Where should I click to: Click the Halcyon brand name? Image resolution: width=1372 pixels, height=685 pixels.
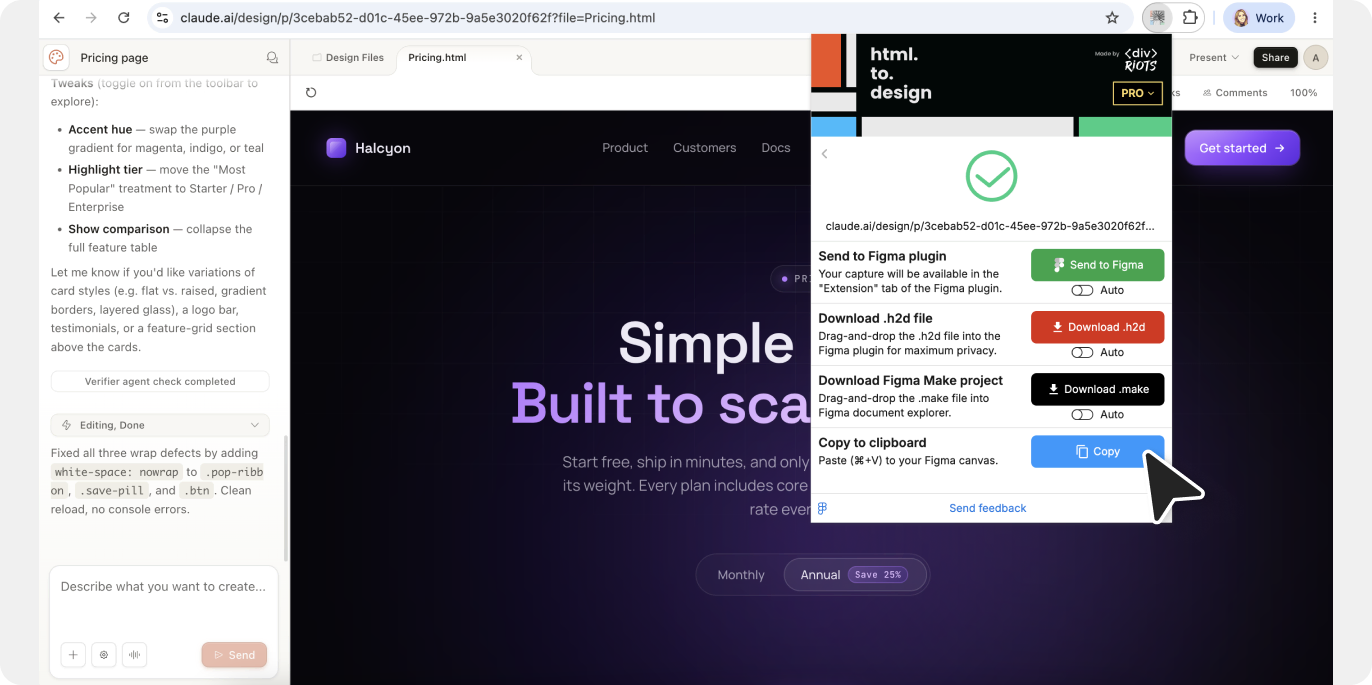point(383,148)
